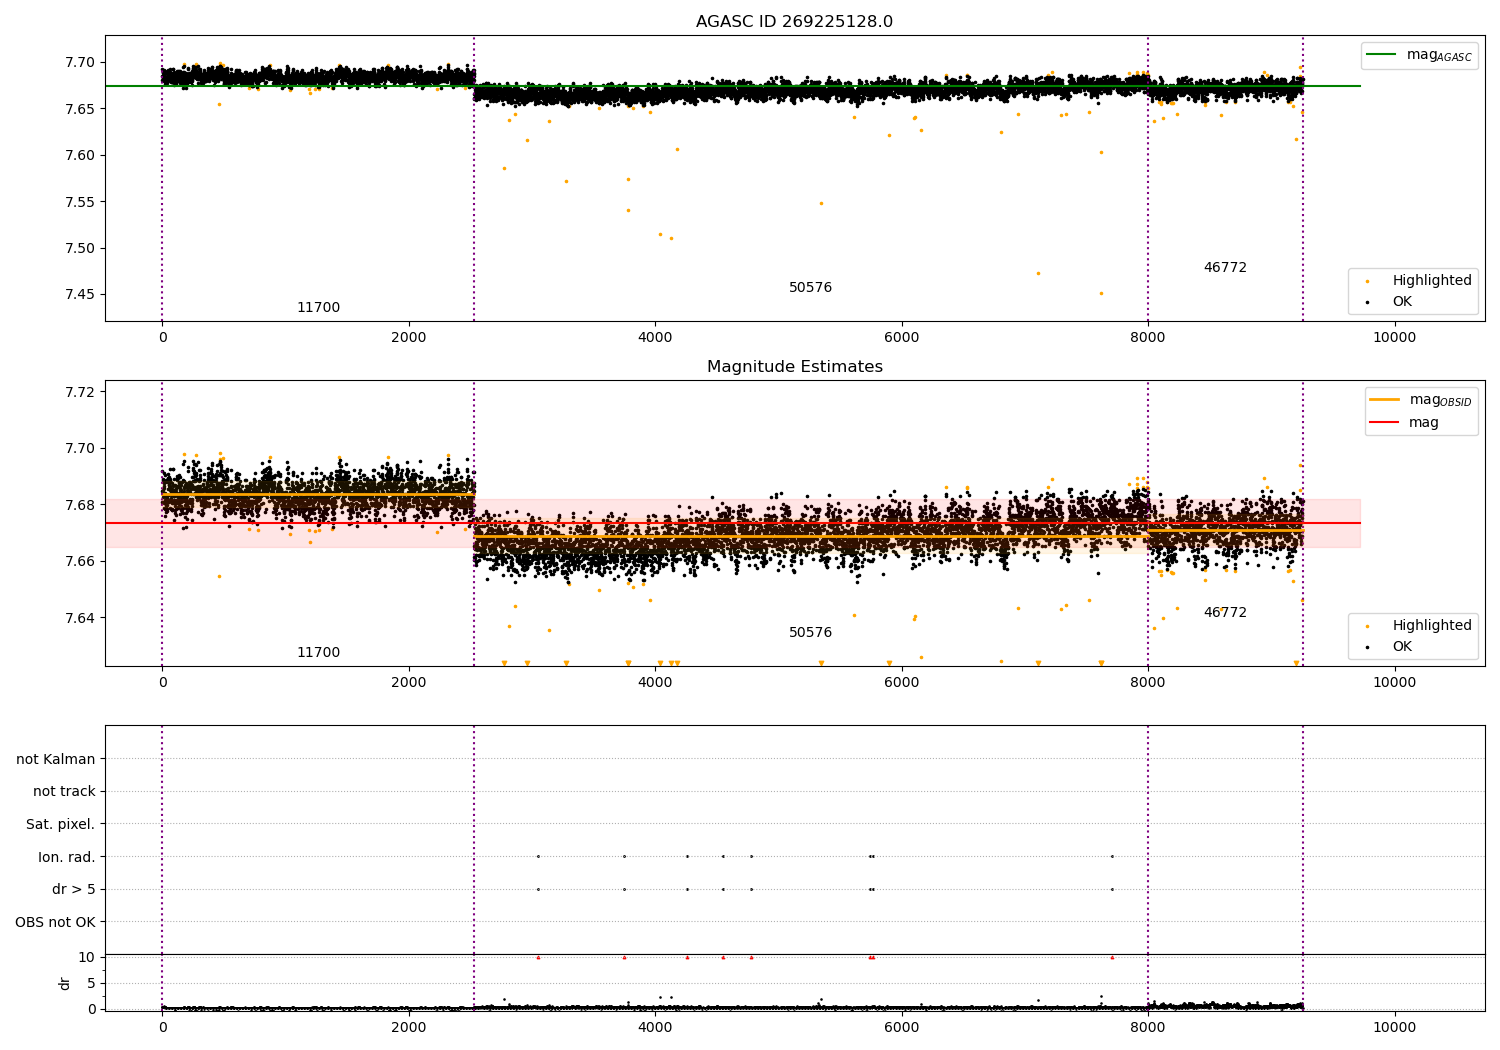Click the 46772 label in Magnitude Estimates plot
Viewport: 1500px width, 1050px height.
coord(1225,613)
